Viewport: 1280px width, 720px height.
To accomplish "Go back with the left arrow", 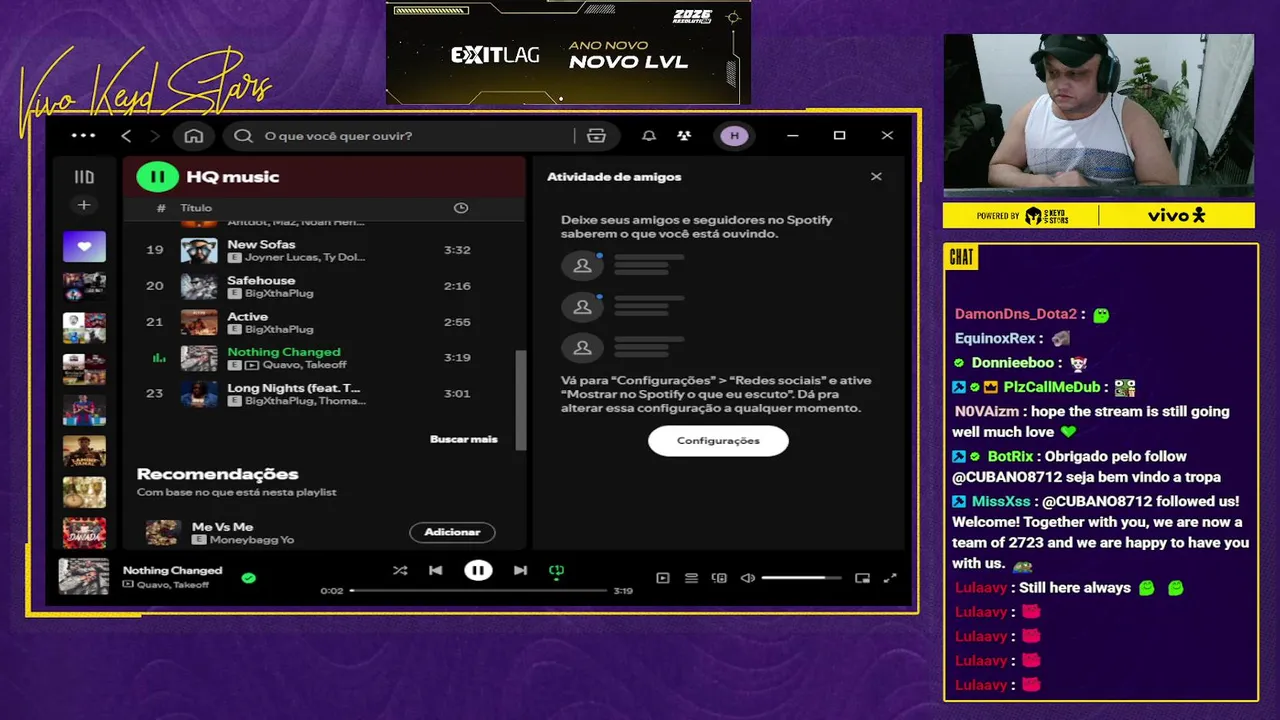I will pyautogui.click(x=126, y=136).
